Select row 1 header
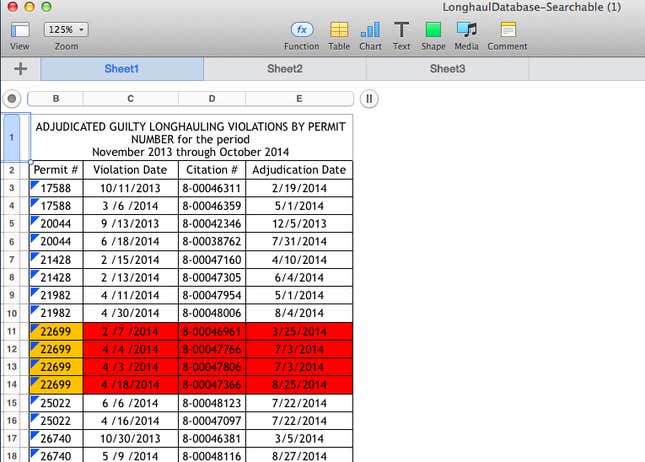 (12, 137)
